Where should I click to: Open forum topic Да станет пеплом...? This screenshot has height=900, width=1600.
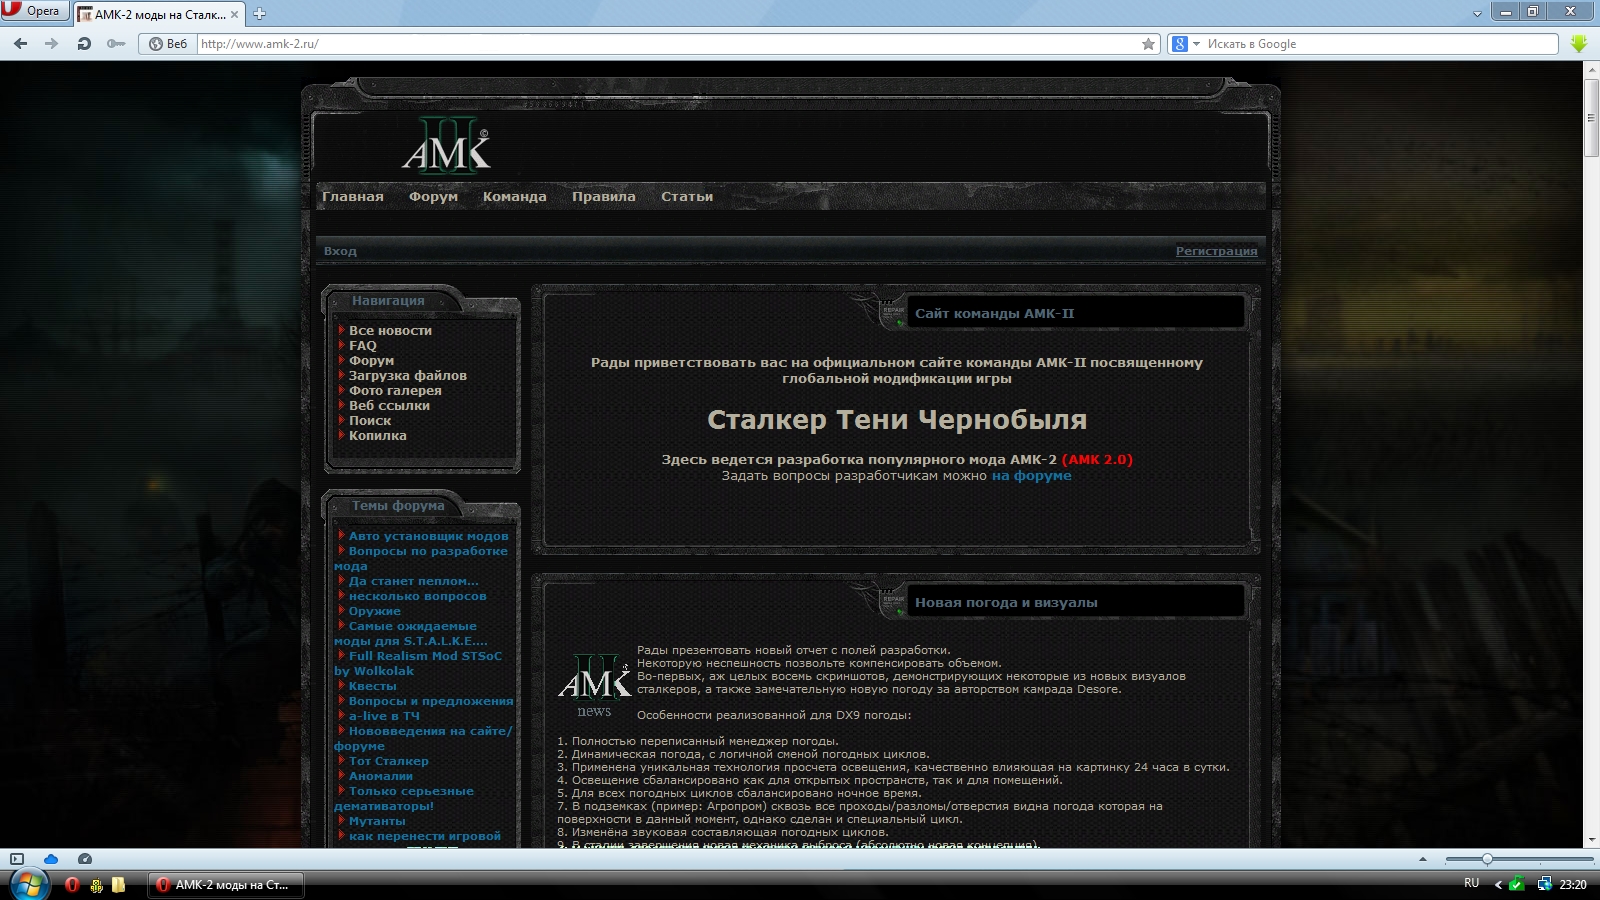click(413, 581)
